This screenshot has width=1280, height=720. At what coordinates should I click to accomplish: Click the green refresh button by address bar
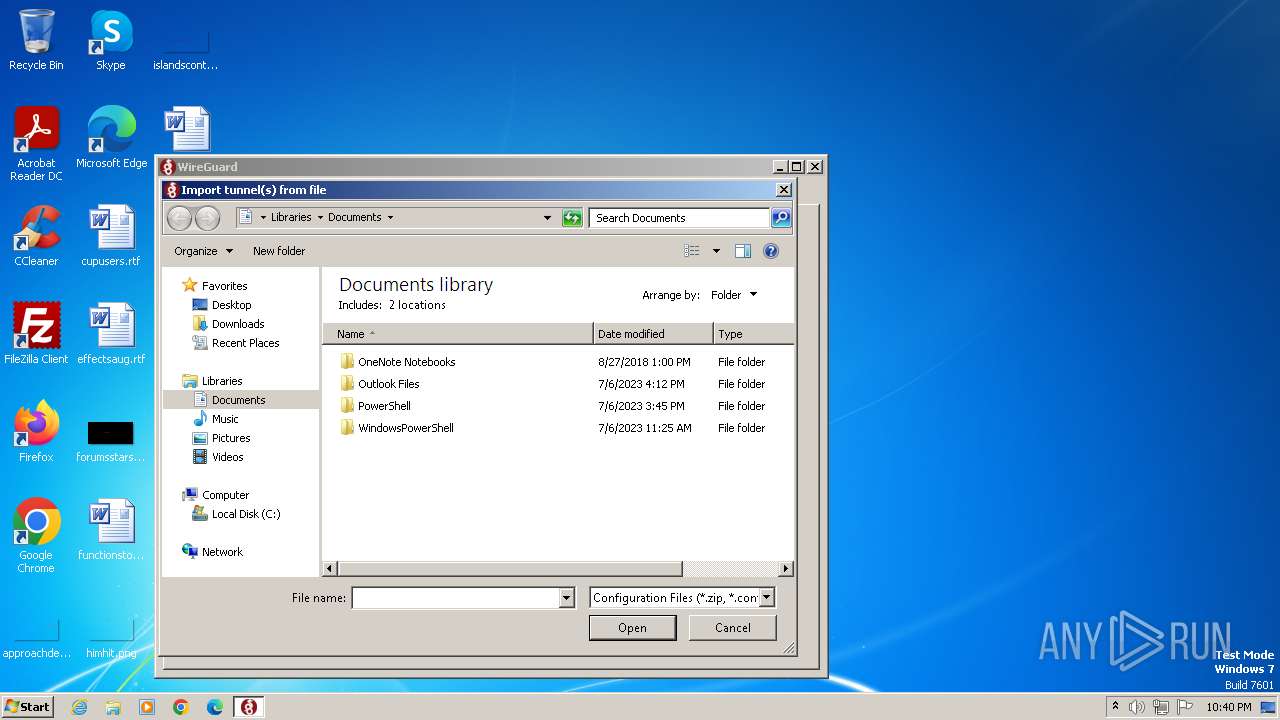[x=572, y=218]
